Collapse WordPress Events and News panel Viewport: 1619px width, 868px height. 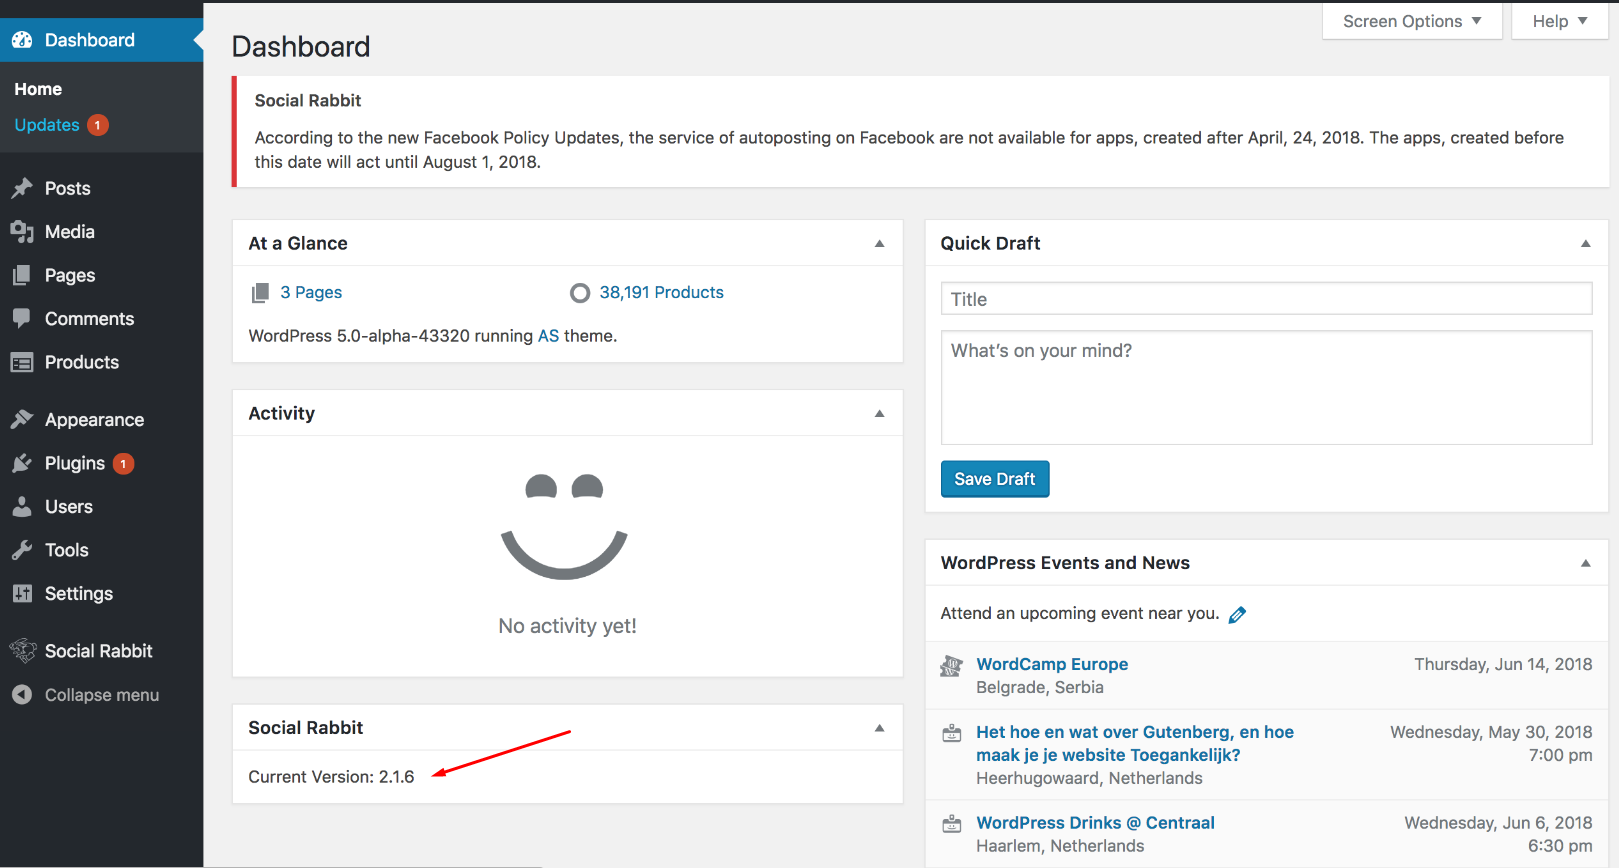point(1585,563)
